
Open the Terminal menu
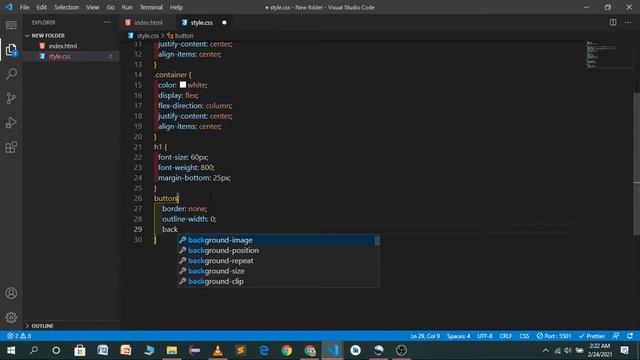coord(151,7)
